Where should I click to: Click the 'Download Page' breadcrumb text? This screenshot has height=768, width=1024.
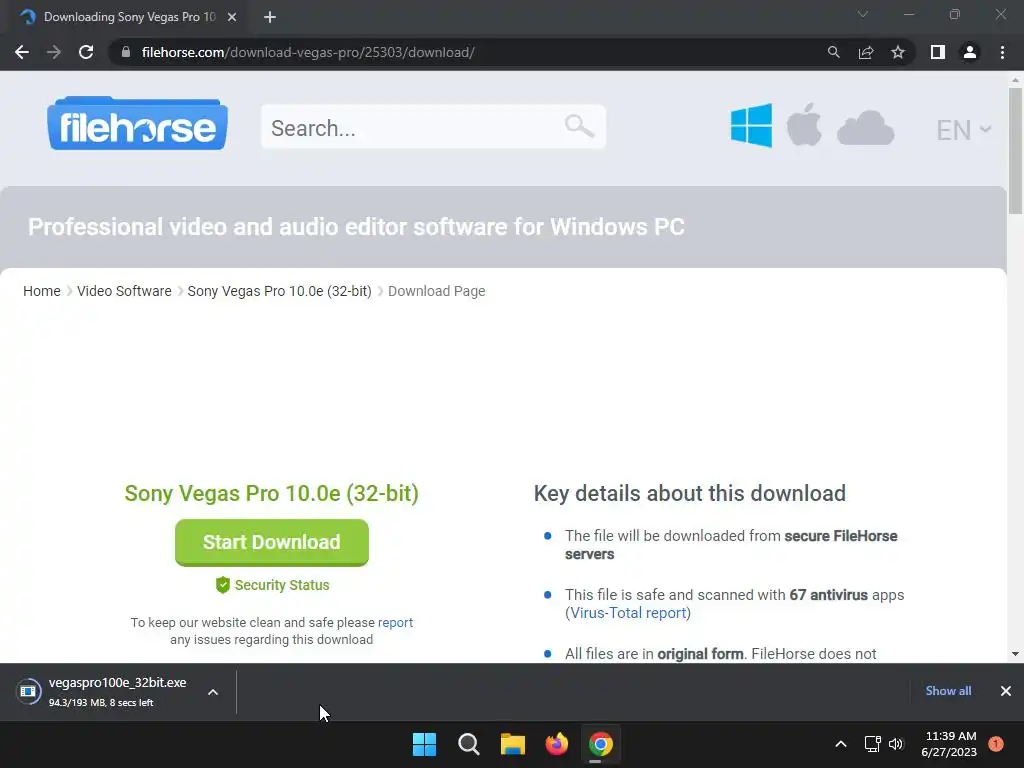pos(436,291)
